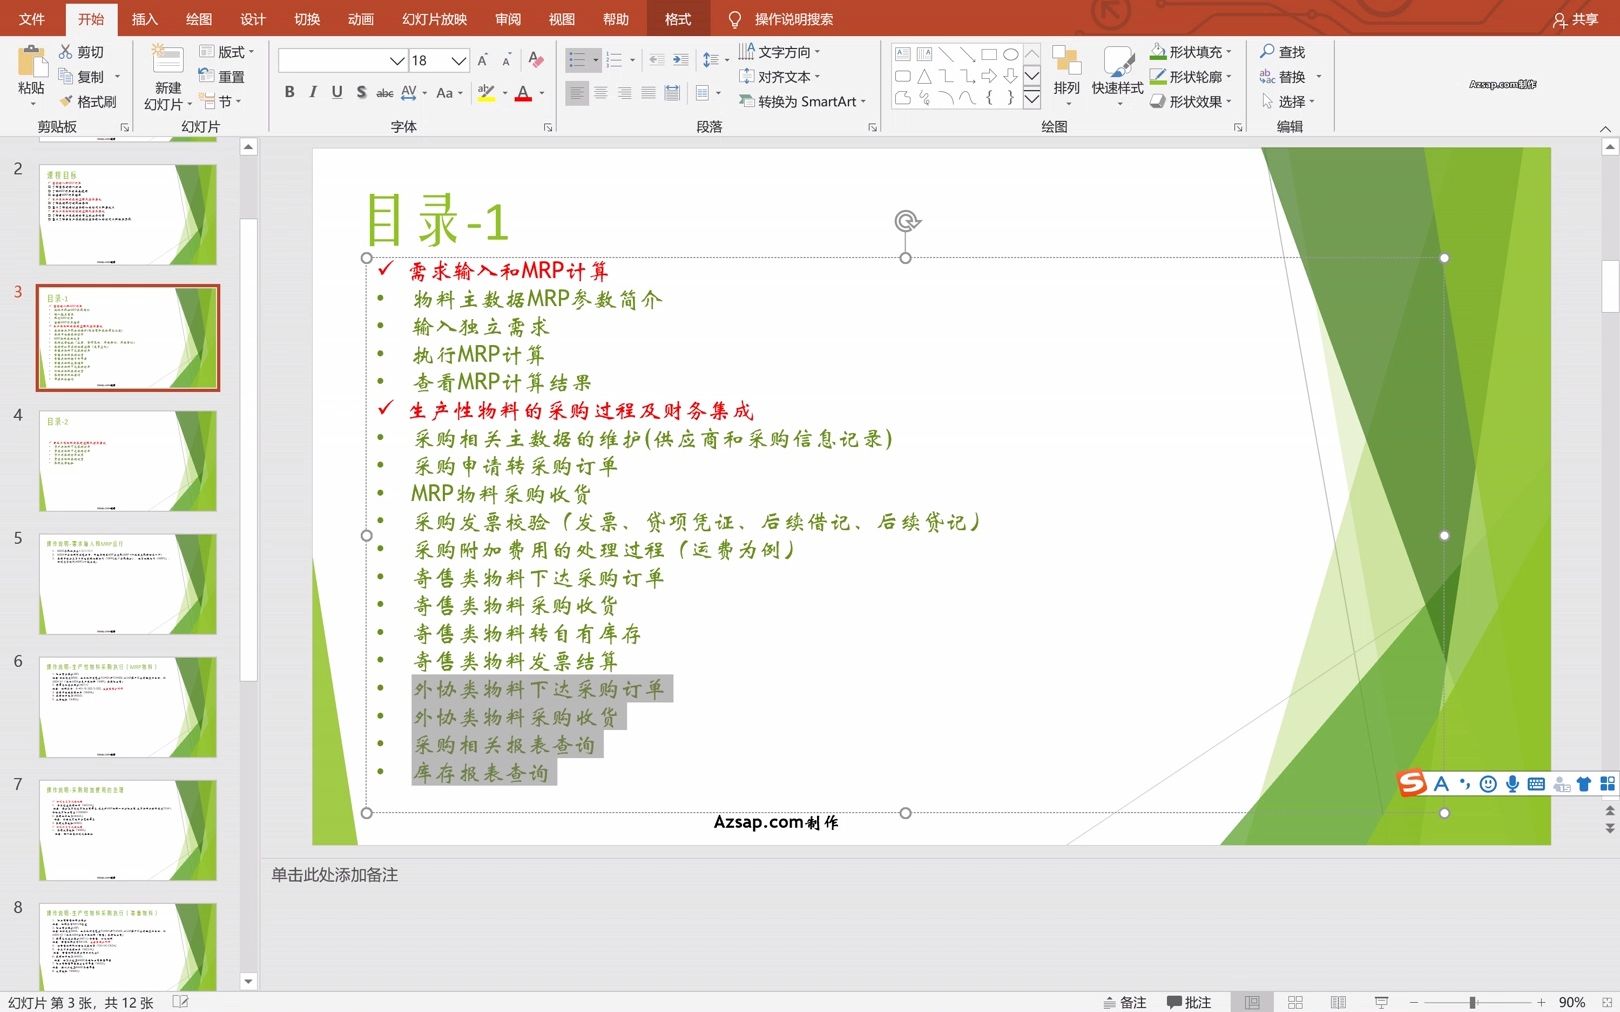Screen dimensions: 1620x1012
Task: Toggle the Notes pane in status bar
Action: coord(1125,1002)
